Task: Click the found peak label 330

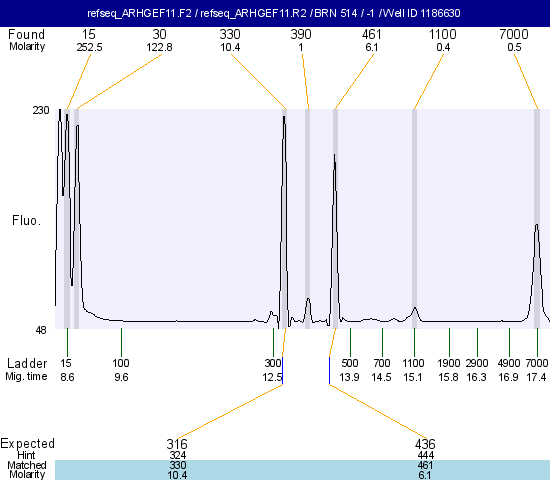Action: point(230,34)
